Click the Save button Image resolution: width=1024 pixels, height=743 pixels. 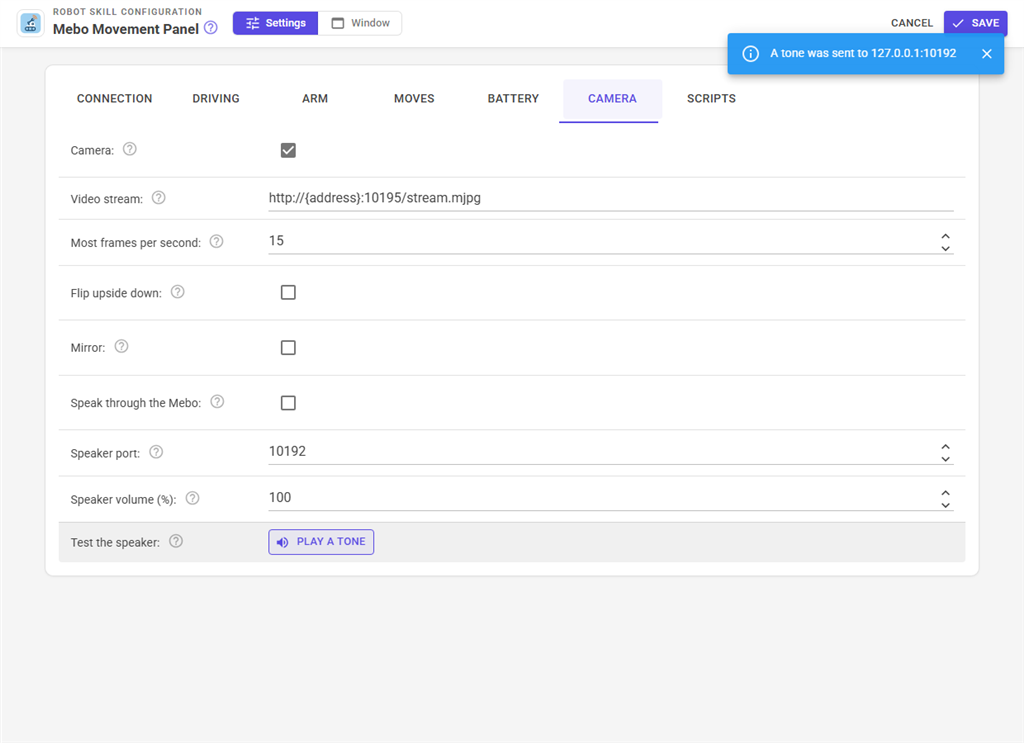(x=975, y=23)
